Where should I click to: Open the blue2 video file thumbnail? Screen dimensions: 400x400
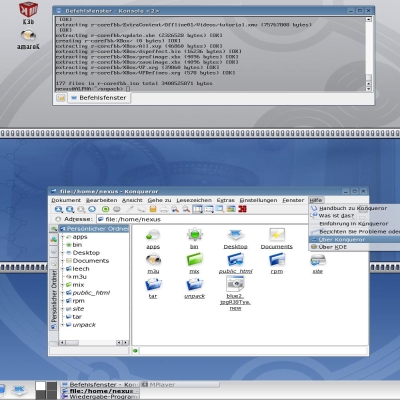(x=235, y=284)
